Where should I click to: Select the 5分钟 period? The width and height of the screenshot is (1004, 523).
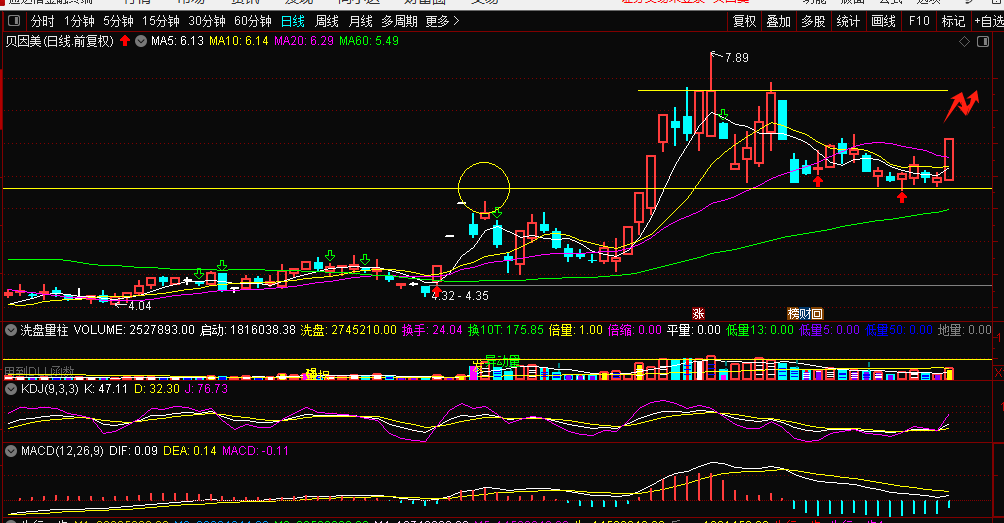pyautogui.click(x=118, y=21)
